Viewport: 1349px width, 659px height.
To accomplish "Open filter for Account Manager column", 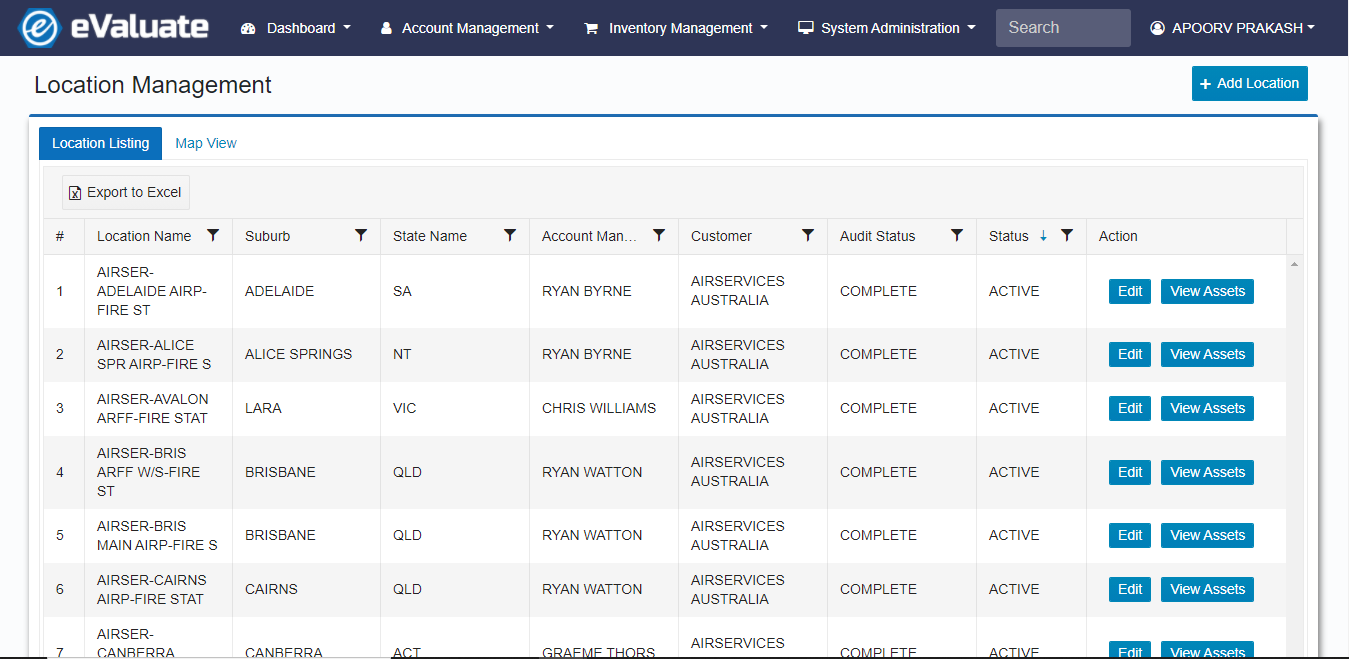I will [659, 235].
